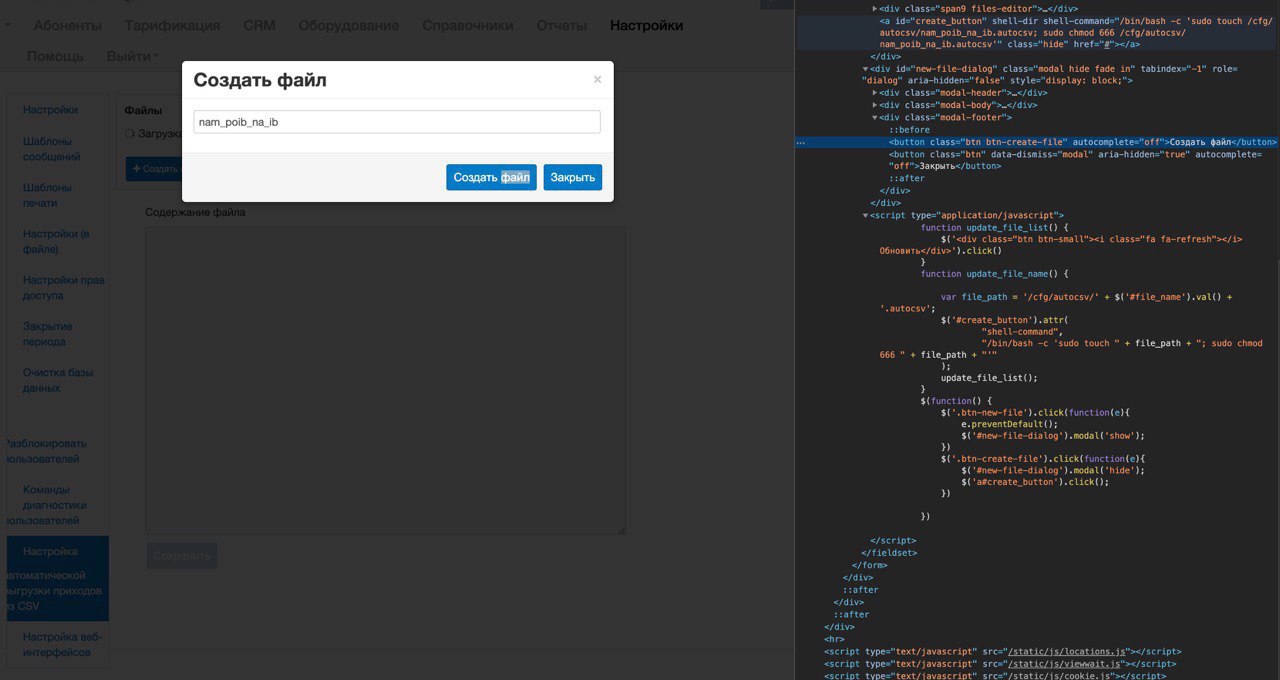
Task: Click the function update_file_name line
Action: point(995,273)
